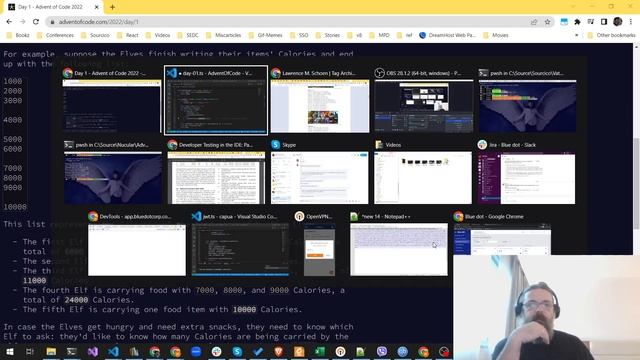Open the SSO bookmarks folder
Viewport: 640px width, 360px height.
point(299,35)
